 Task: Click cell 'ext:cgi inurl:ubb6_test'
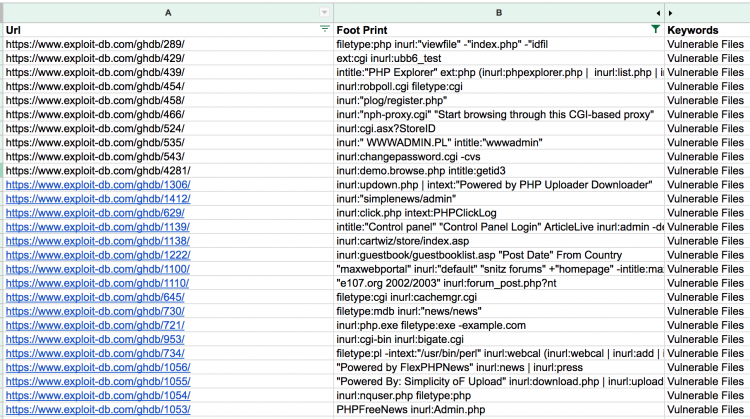click(499, 58)
